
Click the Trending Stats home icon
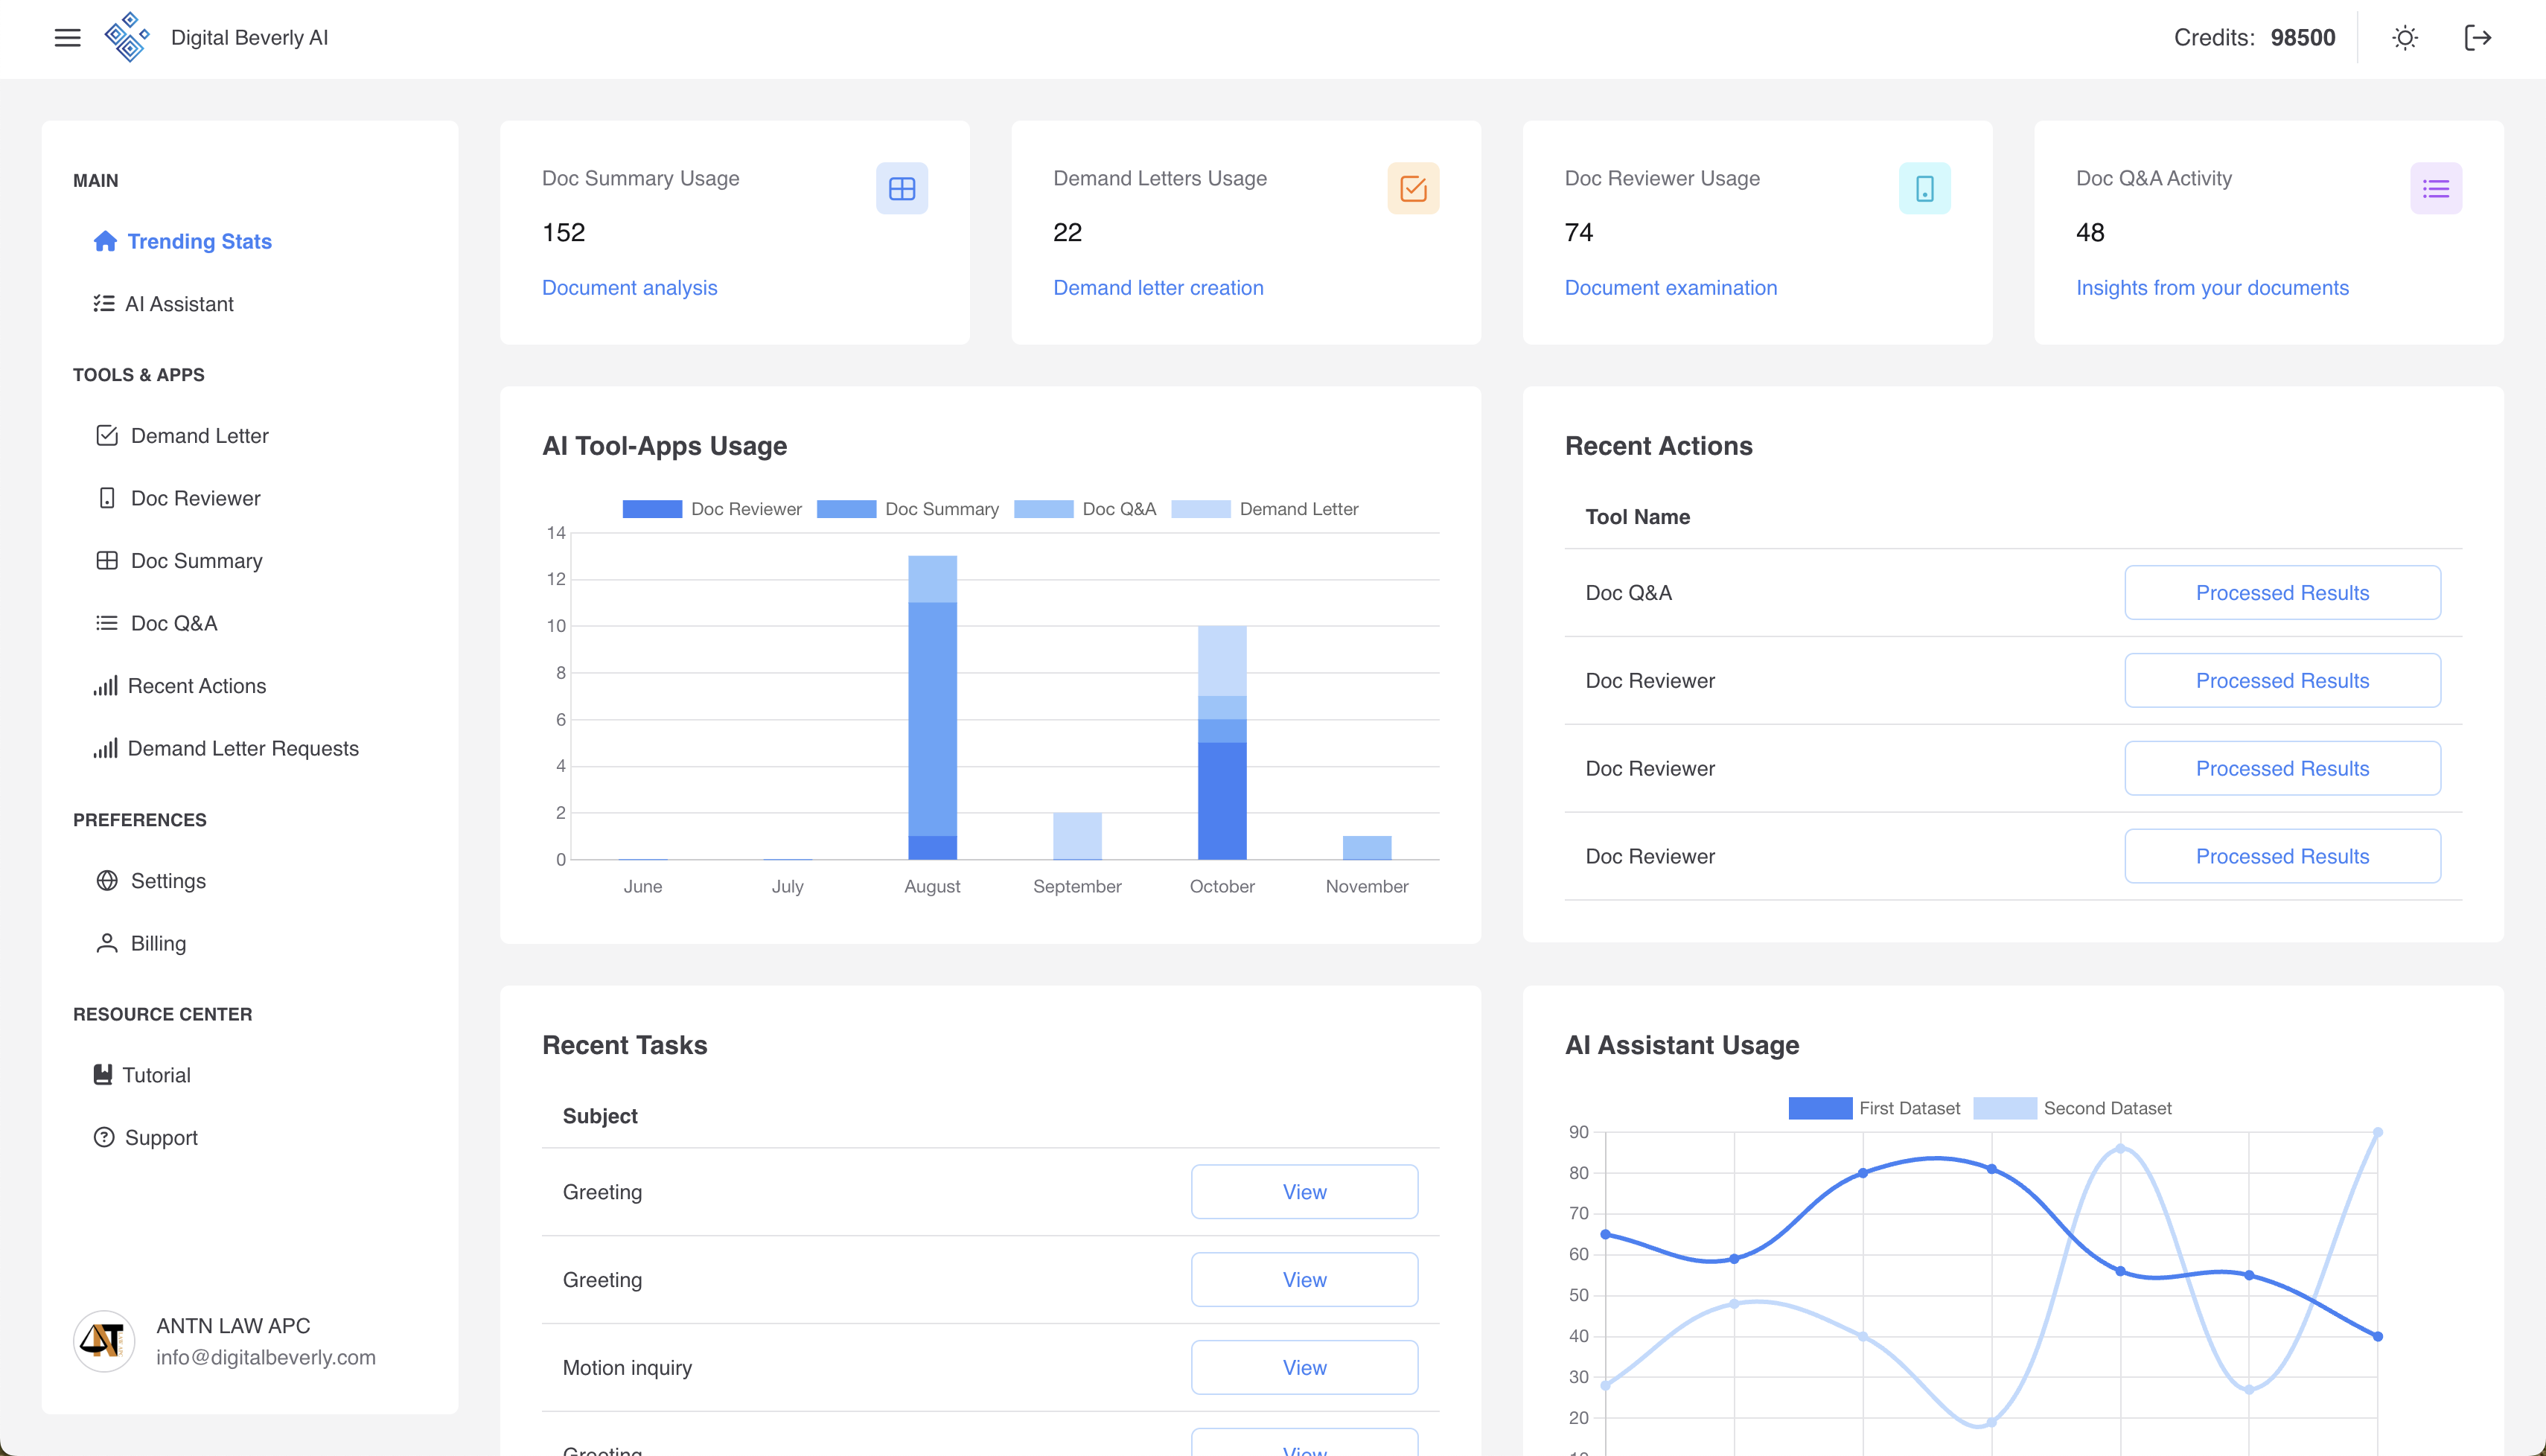[x=105, y=241]
